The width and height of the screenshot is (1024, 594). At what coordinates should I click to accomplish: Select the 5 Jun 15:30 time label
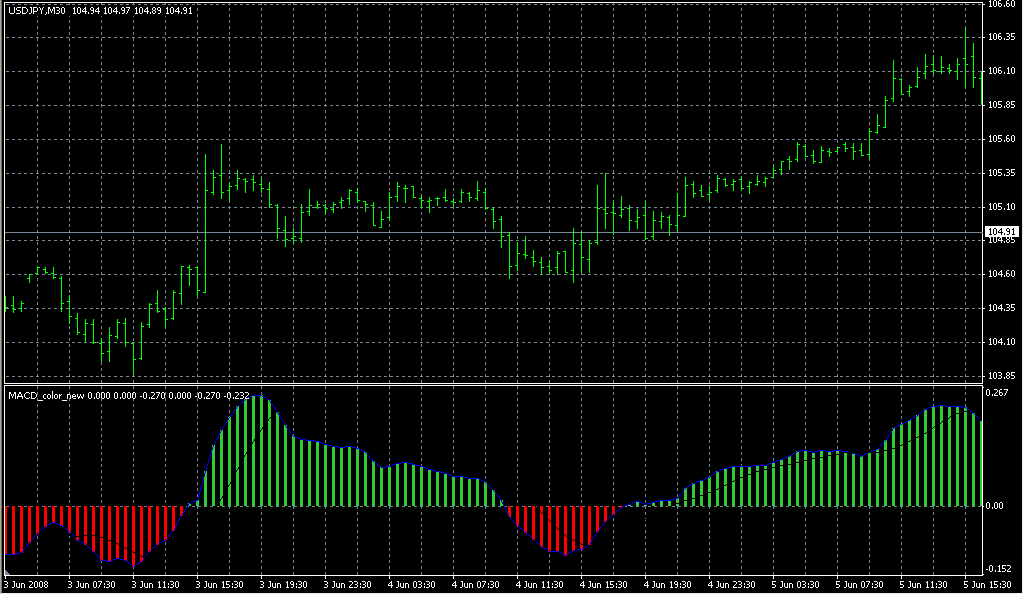986,584
